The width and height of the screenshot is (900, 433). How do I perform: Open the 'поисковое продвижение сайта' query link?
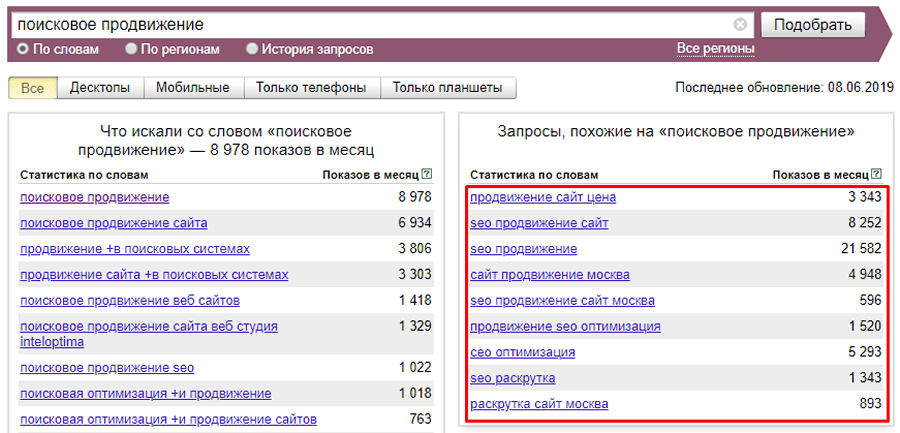pos(114,223)
